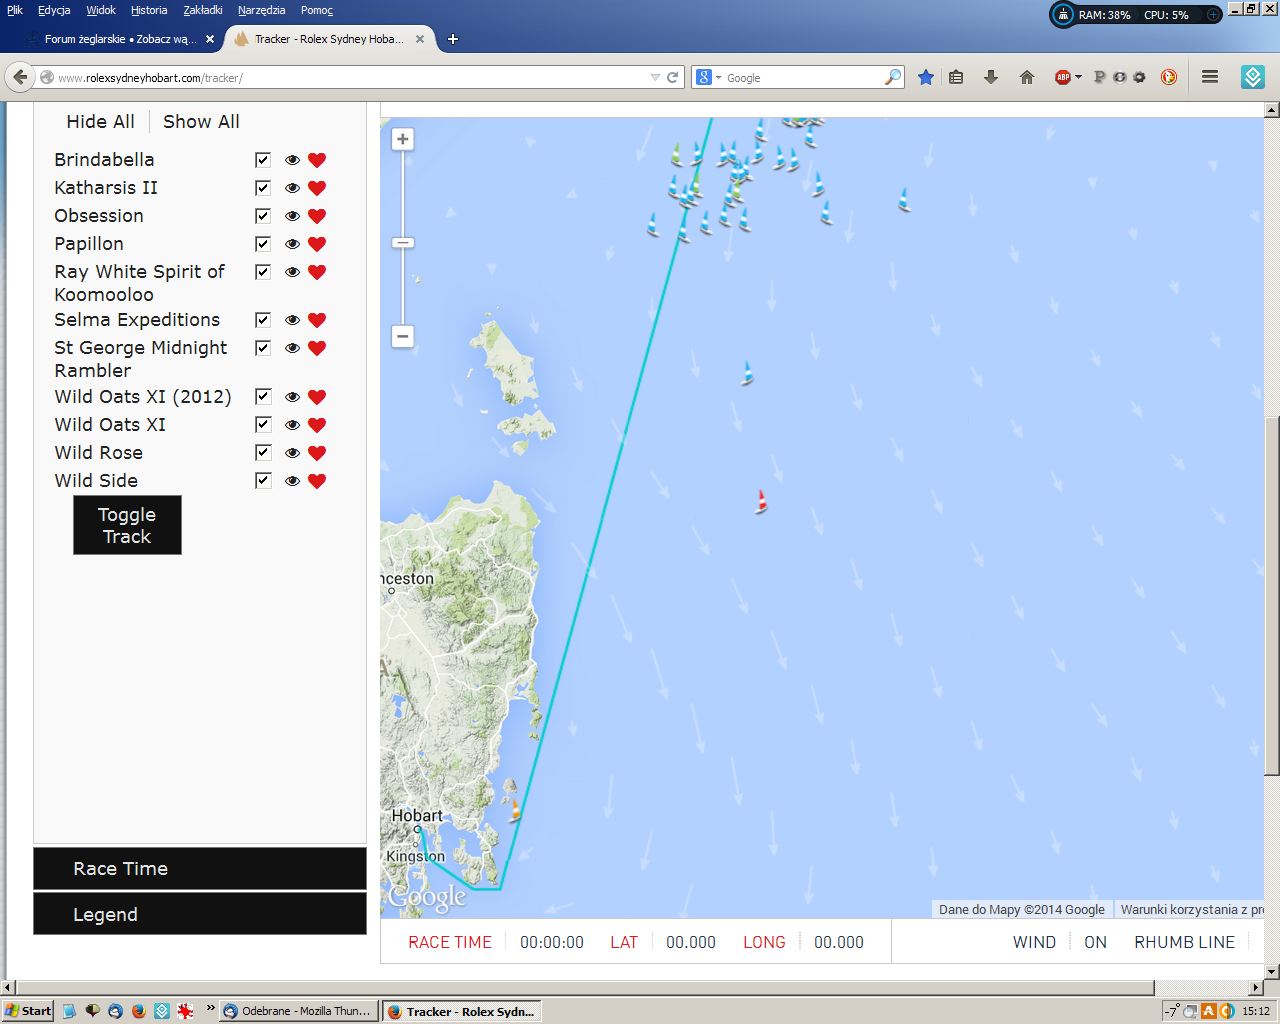Click the heart favourite icon for Brindabella

click(317, 160)
